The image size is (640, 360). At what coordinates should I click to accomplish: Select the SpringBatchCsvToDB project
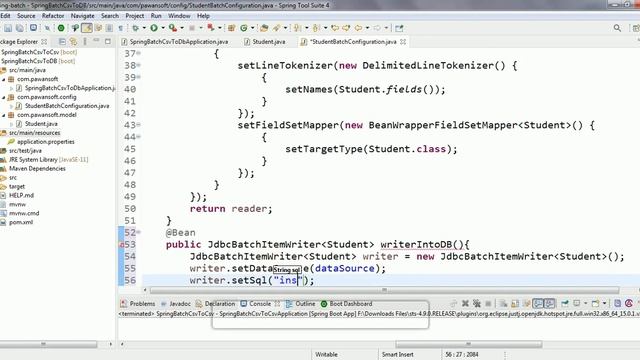pos(38,61)
